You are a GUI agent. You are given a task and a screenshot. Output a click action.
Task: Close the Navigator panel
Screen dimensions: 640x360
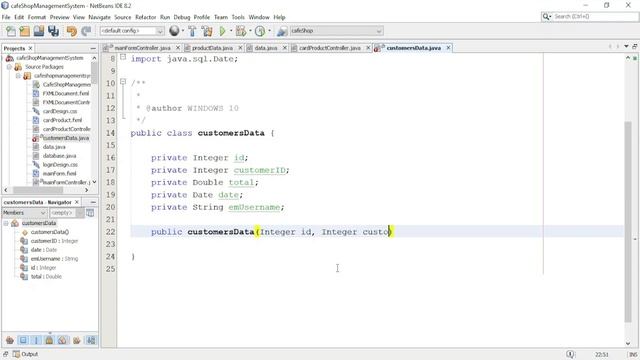[77, 202]
